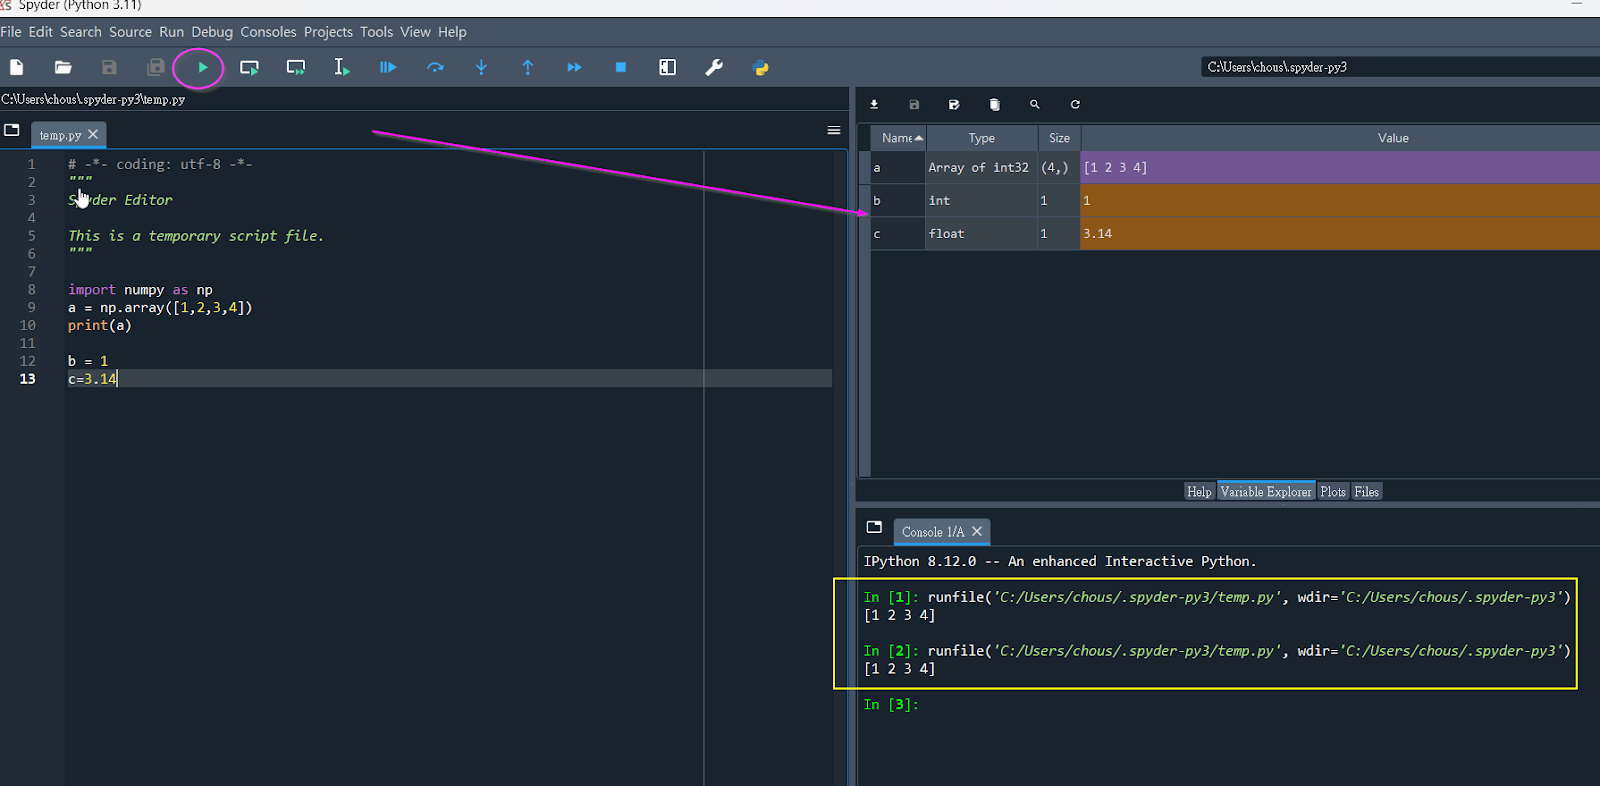The height and width of the screenshot is (786, 1600).
Task: Close the Console 1/A tab
Action: coord(977,531)
